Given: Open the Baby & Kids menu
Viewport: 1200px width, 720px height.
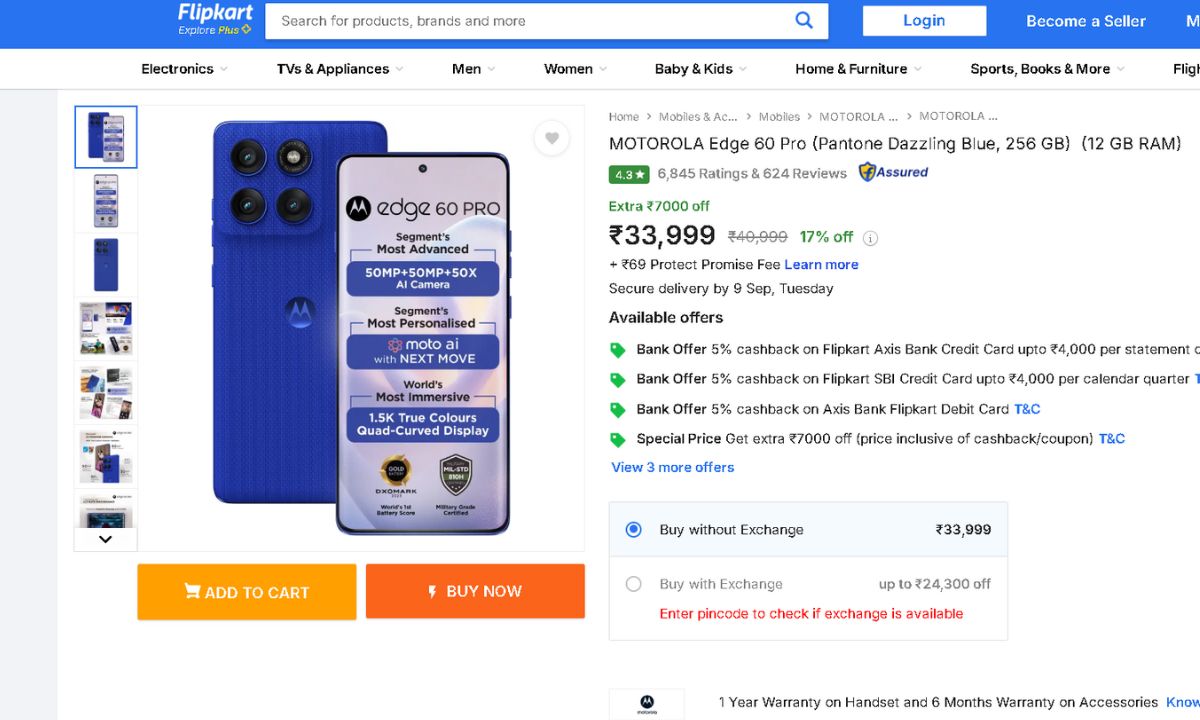Looking at the screenshot, I should coord(700,69).
